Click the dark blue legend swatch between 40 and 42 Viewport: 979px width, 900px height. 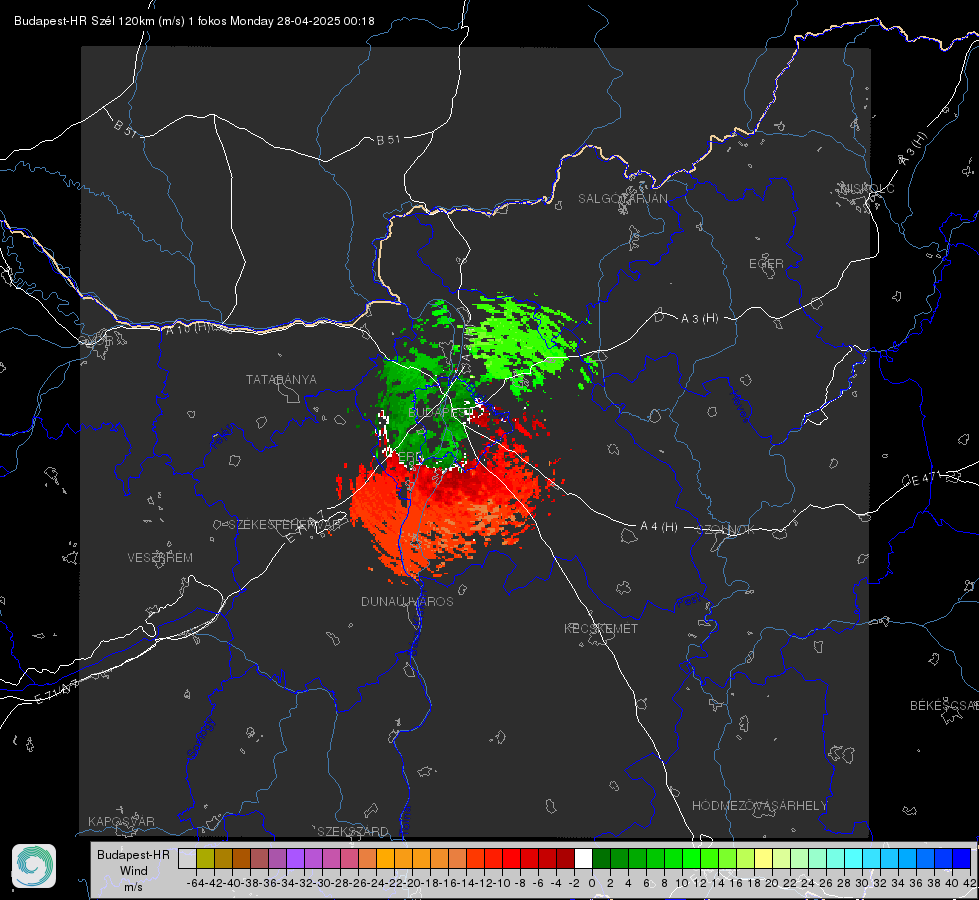(962, 859)
